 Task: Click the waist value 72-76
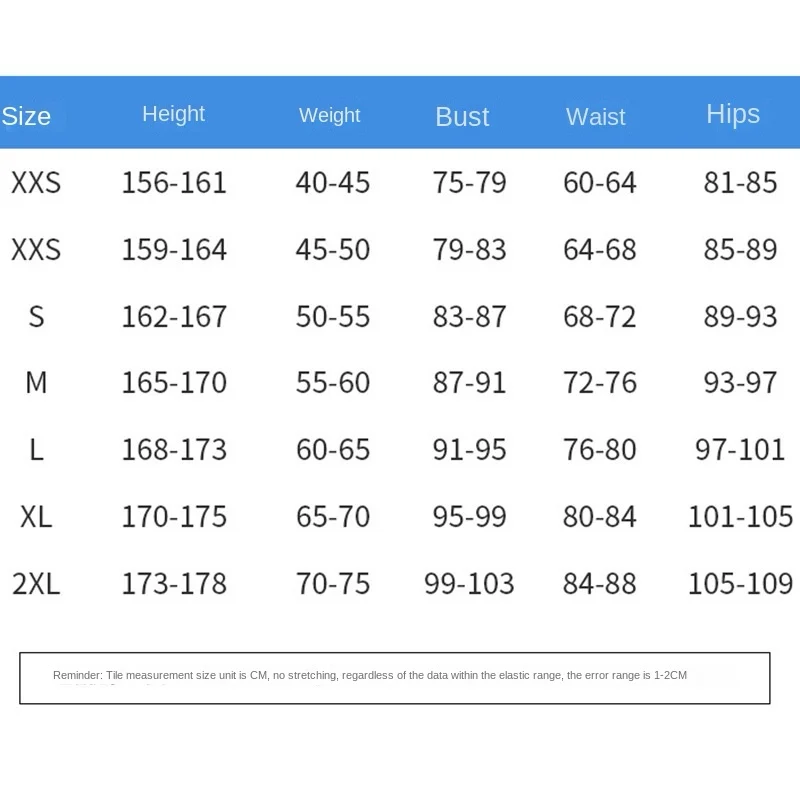point(599,382)
